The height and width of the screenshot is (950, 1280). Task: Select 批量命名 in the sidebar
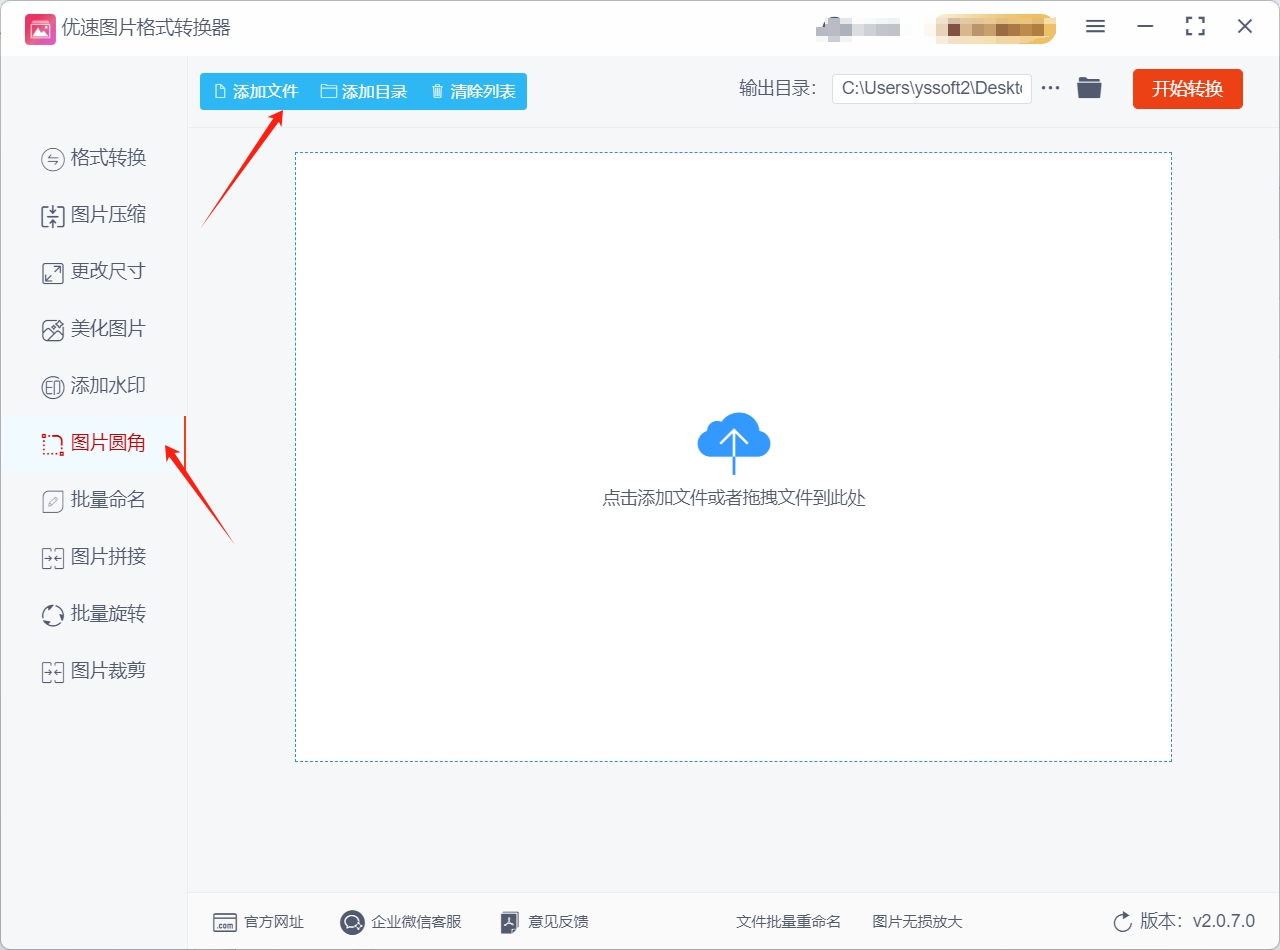pyautogui.click(x=94, y=500)
